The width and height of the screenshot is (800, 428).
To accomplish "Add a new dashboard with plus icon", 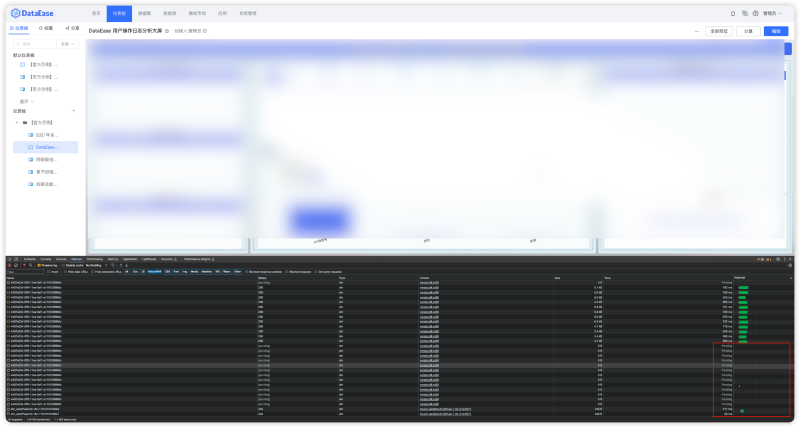I will [73, 111].
